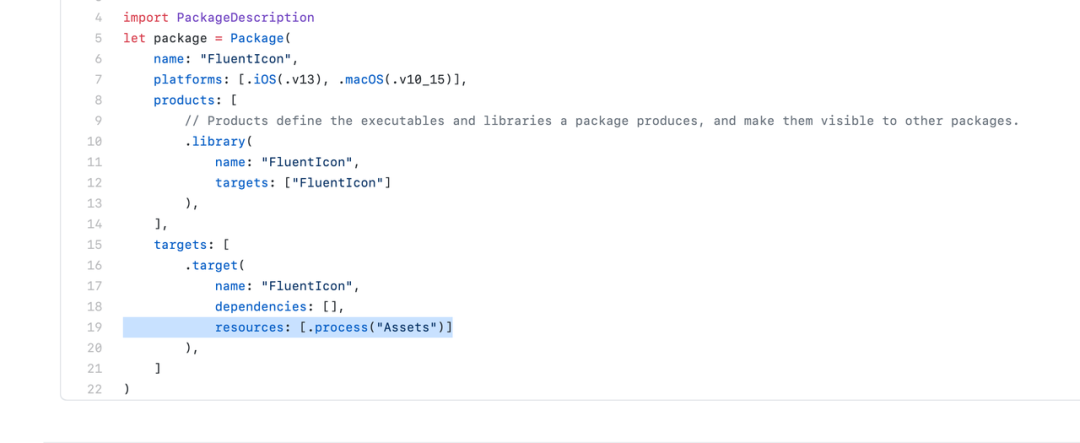Click line number 22
This screenshot has height=443, width=1080.
[x=94, y=390]
